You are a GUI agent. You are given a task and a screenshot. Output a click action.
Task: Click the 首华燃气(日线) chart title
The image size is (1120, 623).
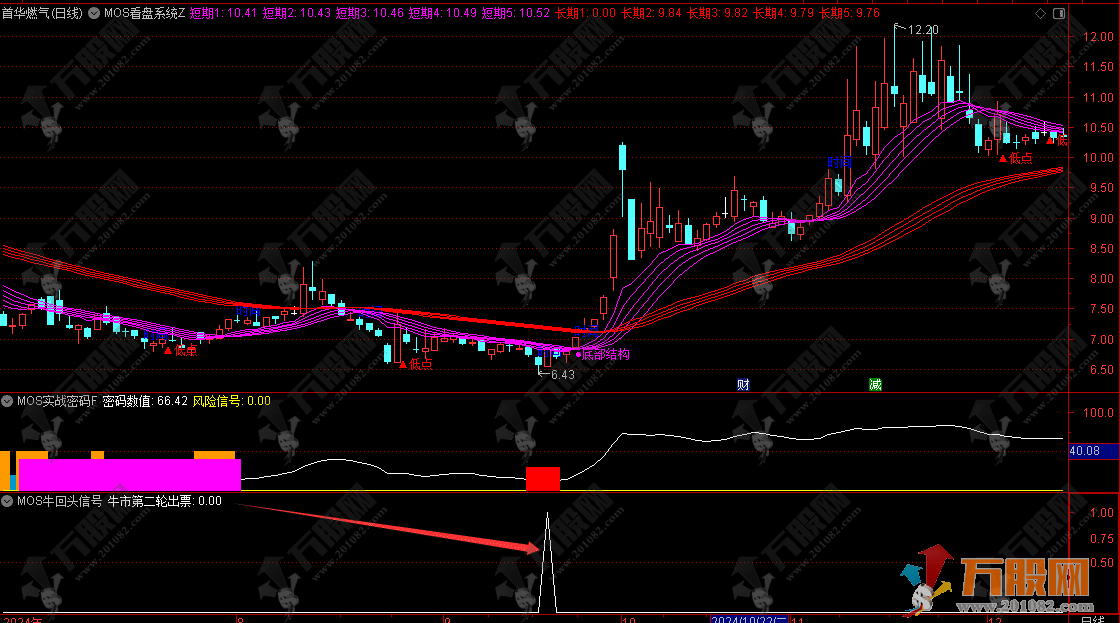(x=42, y=13)
